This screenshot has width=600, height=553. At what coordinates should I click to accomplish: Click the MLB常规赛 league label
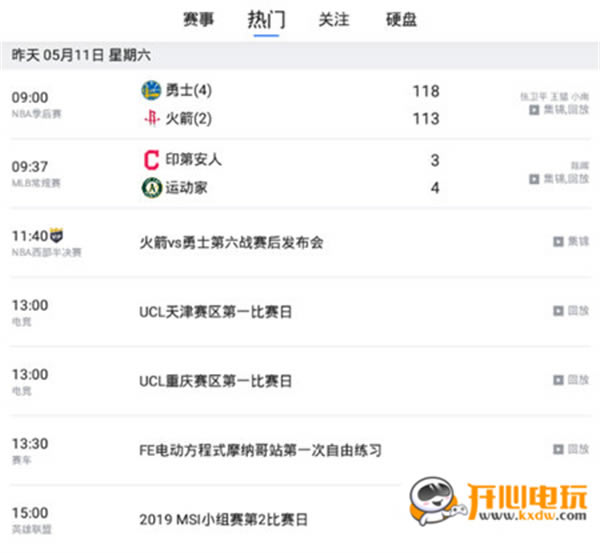(36, 183)
